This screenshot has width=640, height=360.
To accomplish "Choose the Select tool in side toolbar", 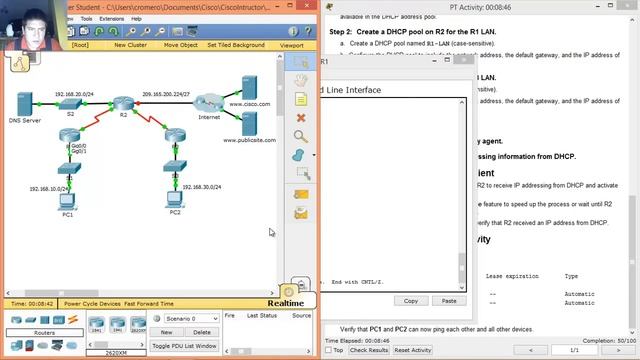I will (x=301, y=62).
